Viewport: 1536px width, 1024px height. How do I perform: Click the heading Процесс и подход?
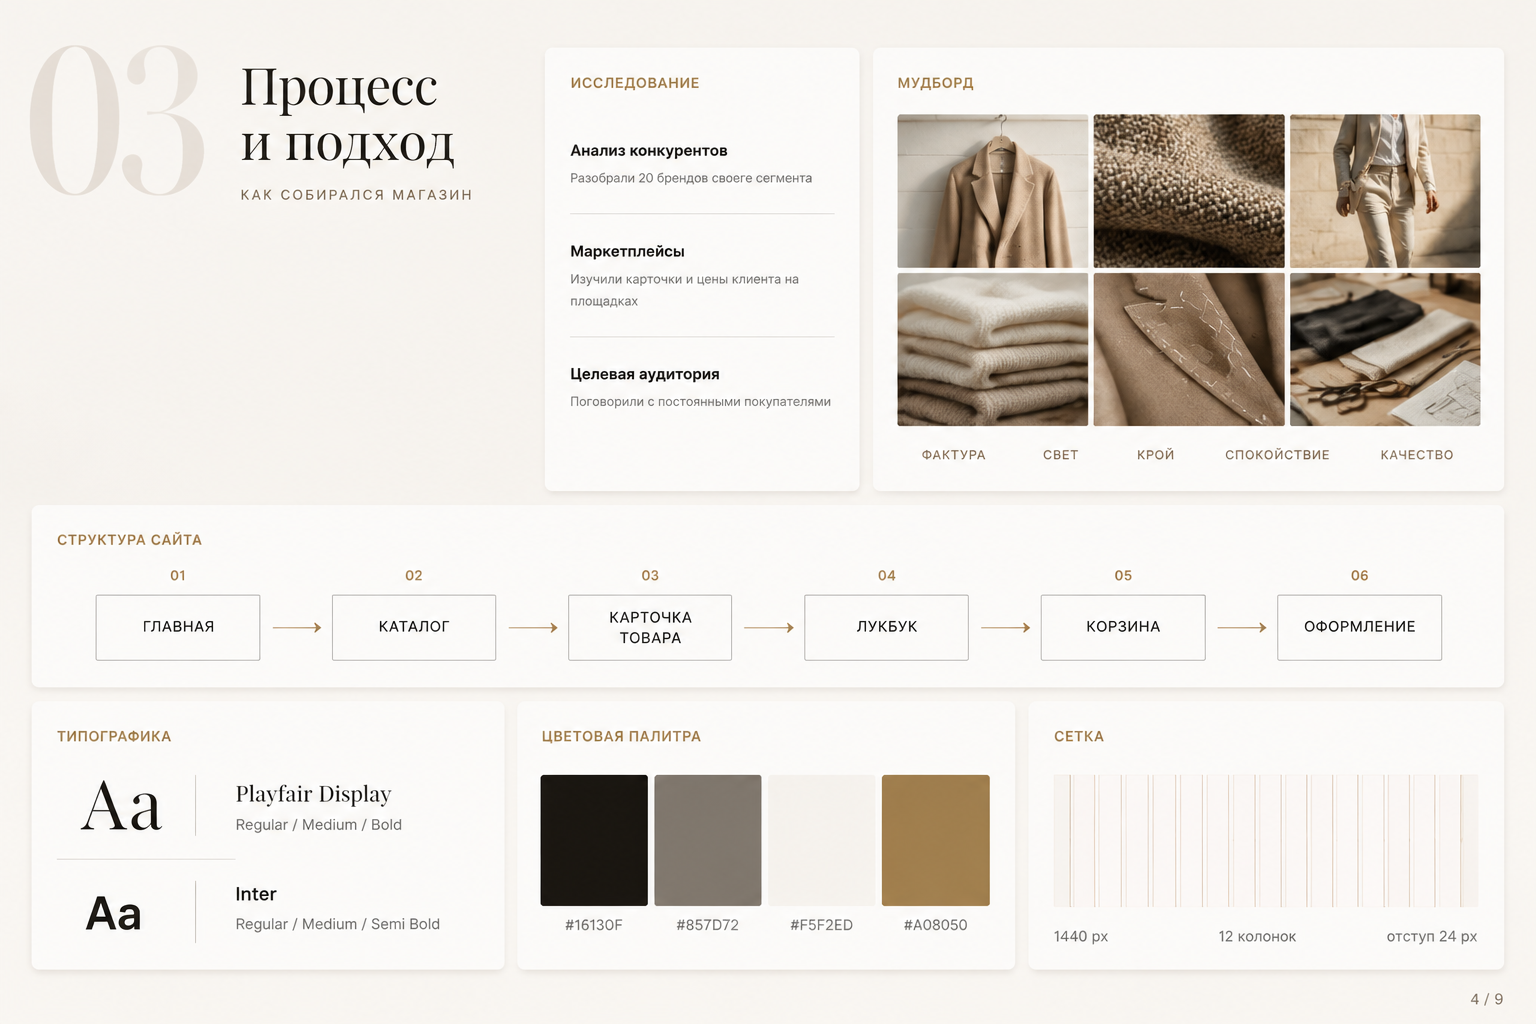pos(347,114)
